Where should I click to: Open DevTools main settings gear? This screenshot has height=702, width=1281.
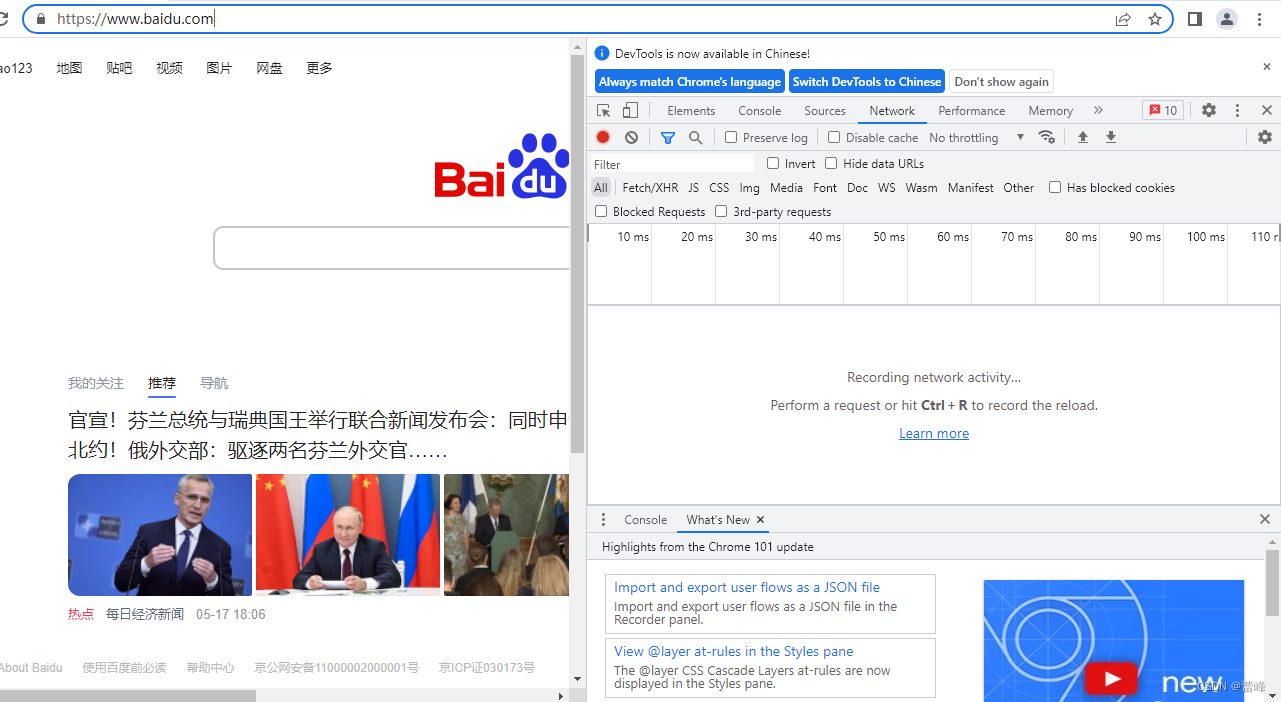tap(1209, 110)
